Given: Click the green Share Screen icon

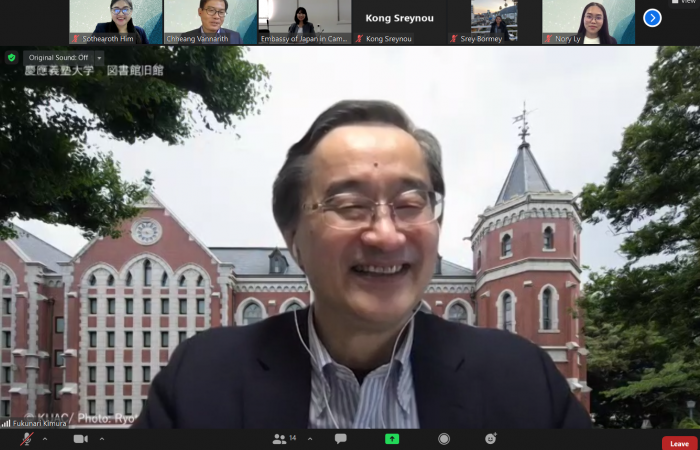Looking at the screenshot, I should (x=392, y=439).
